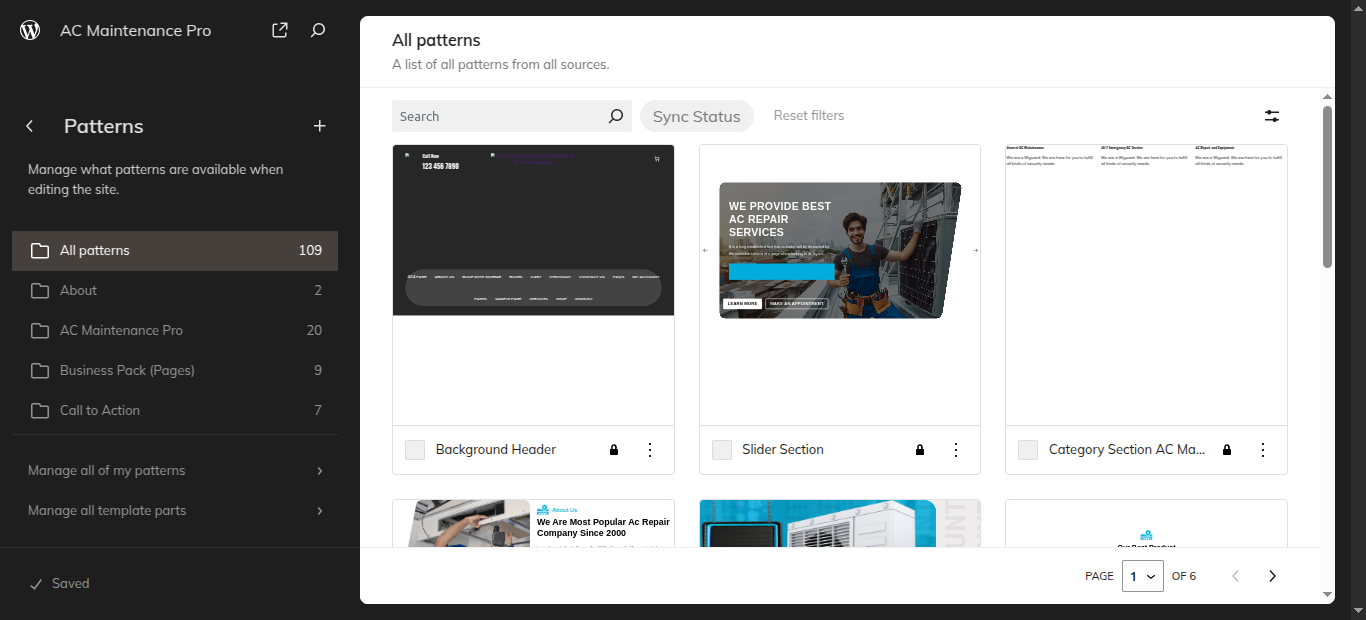Open the Category Section pattern preview
Viewport: 1366px width, 620px height.
(x=1146, y=285)
